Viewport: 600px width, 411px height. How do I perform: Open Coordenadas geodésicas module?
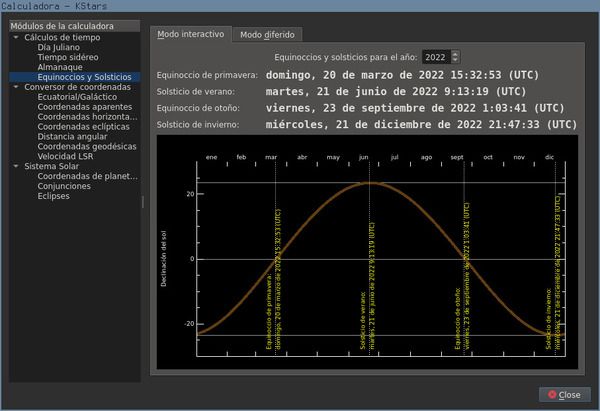pos(88,146)
